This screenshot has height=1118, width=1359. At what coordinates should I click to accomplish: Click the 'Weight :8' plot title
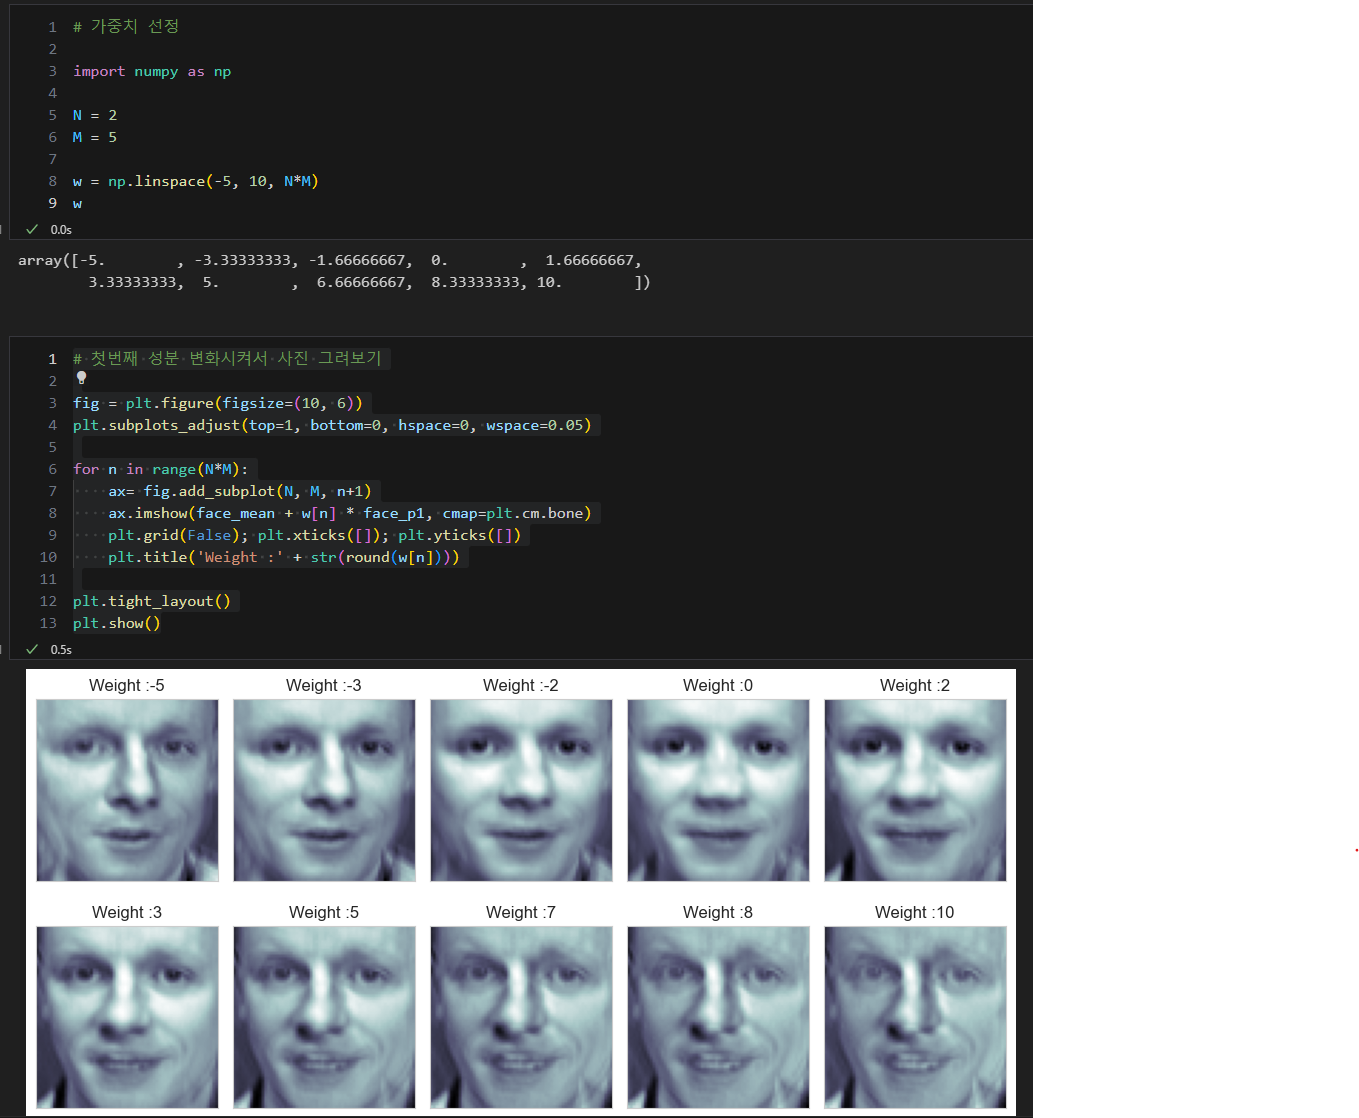click(x=718, y=912)
